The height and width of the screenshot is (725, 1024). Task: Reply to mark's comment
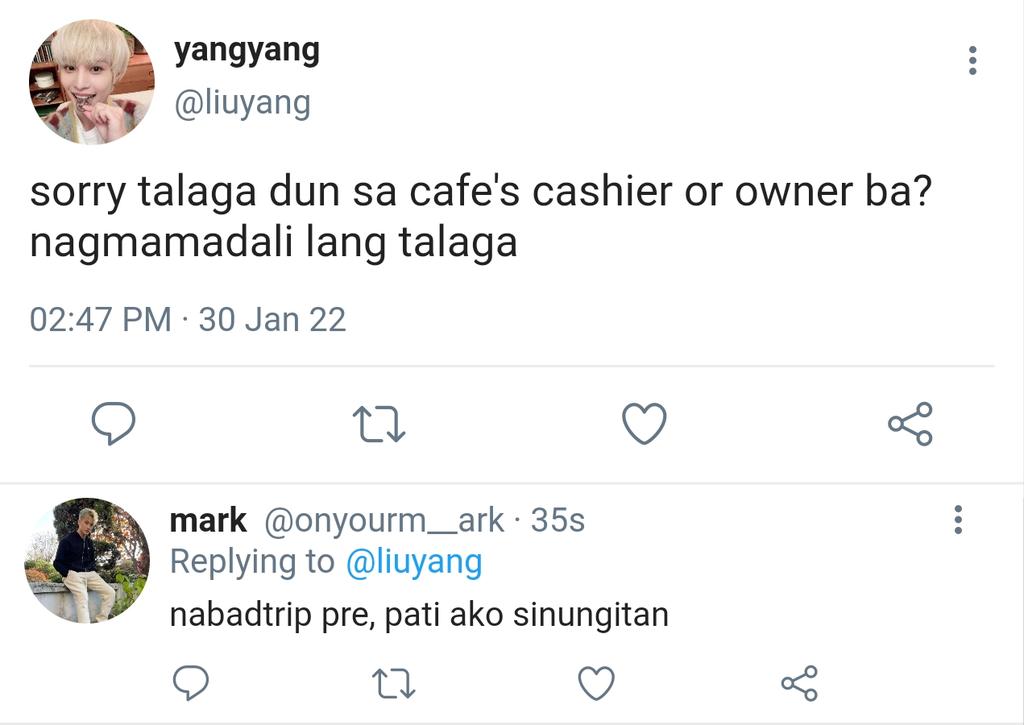(191, 683)
